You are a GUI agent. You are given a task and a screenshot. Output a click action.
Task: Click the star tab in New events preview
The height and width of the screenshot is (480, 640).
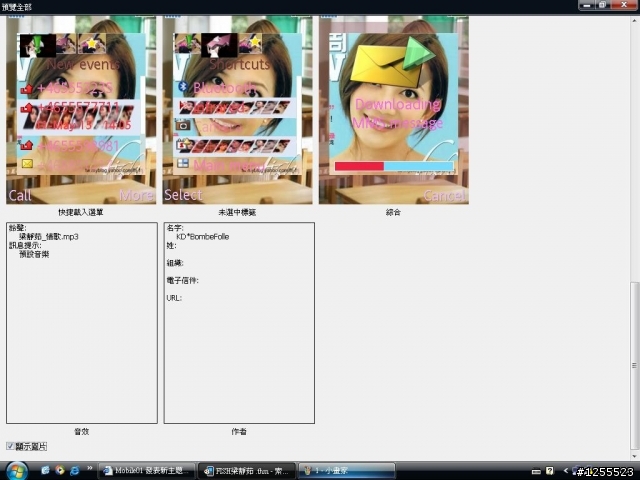point(92,44)
